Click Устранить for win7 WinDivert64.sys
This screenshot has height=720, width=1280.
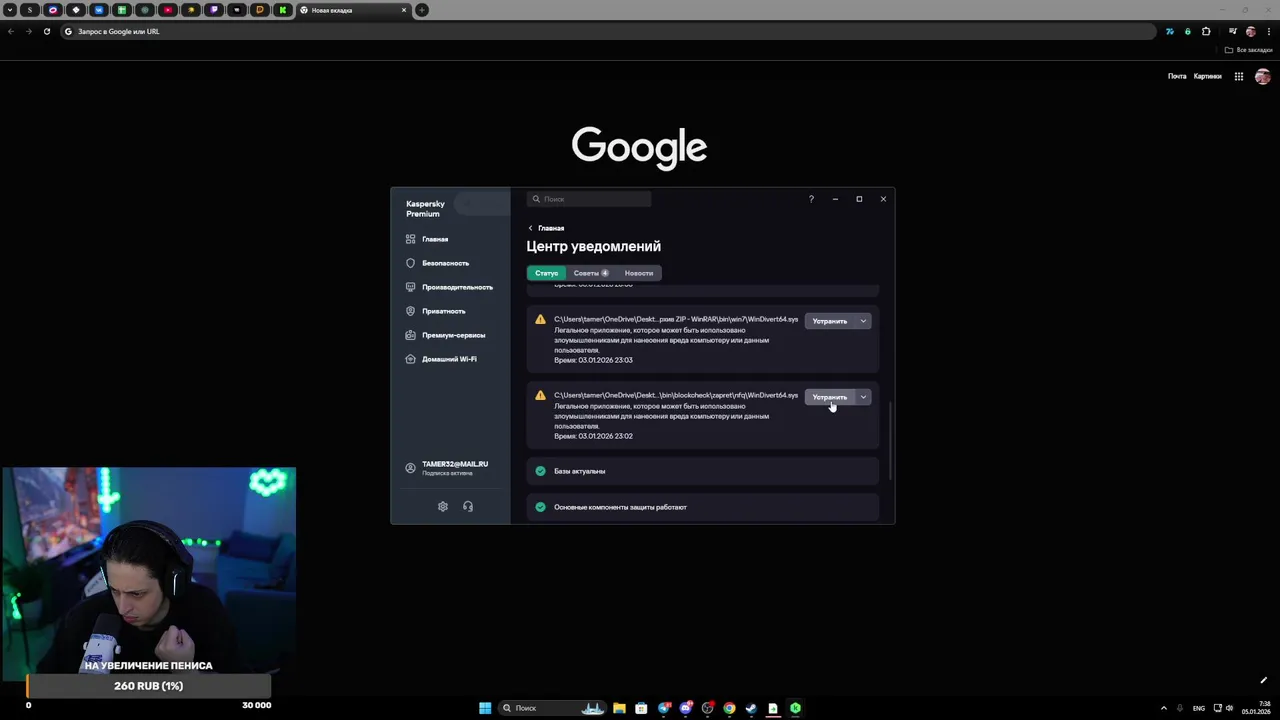tap(829, 321)
